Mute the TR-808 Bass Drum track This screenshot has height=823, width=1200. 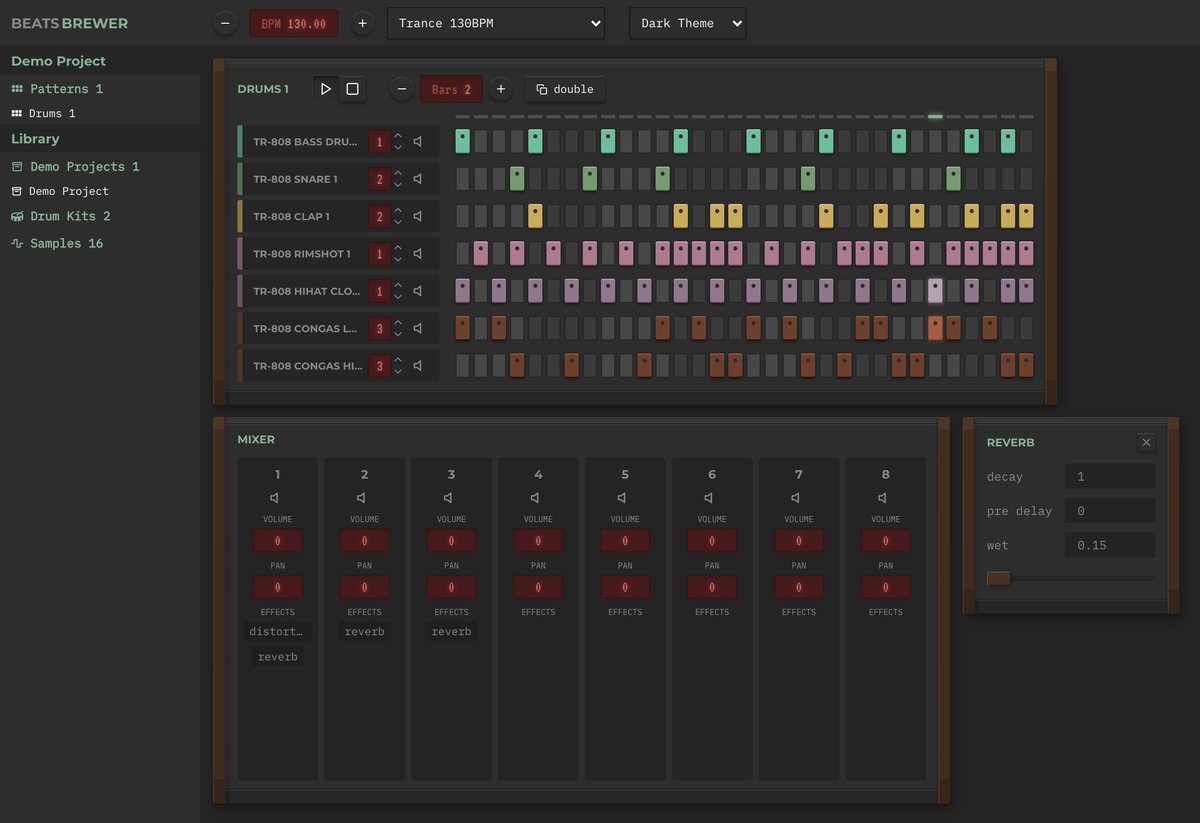(418, 141)
